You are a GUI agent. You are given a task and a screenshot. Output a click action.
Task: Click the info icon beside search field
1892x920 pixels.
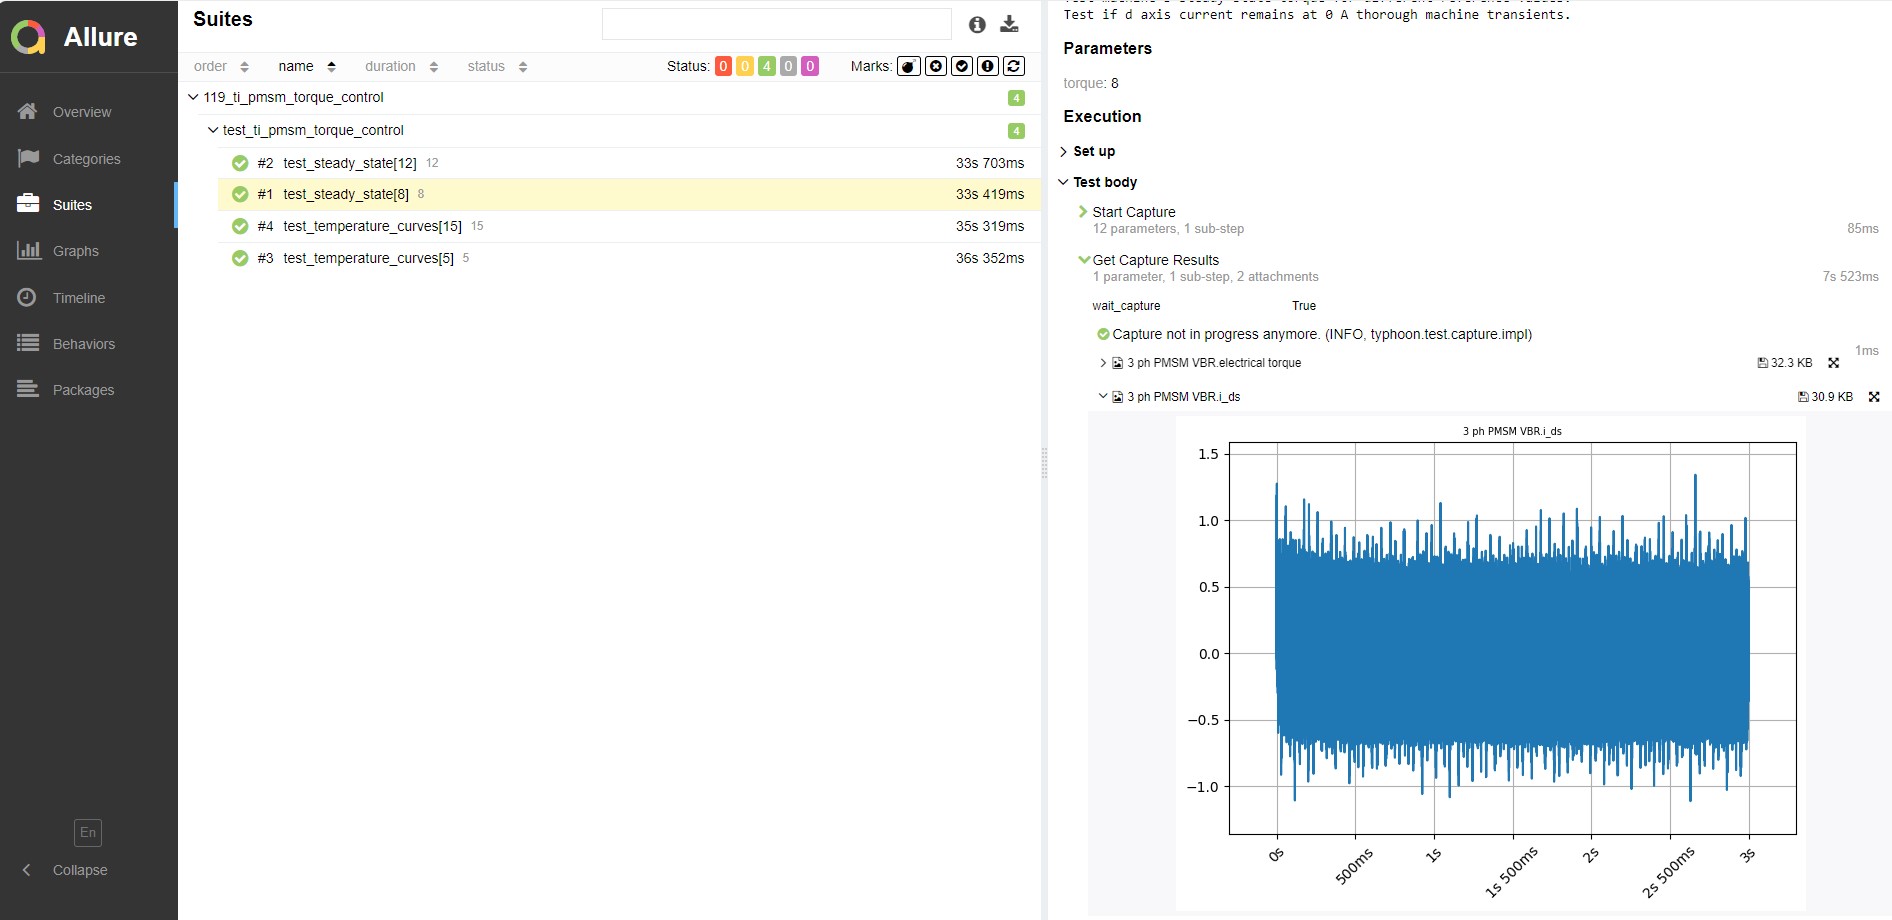coord(977,25)
